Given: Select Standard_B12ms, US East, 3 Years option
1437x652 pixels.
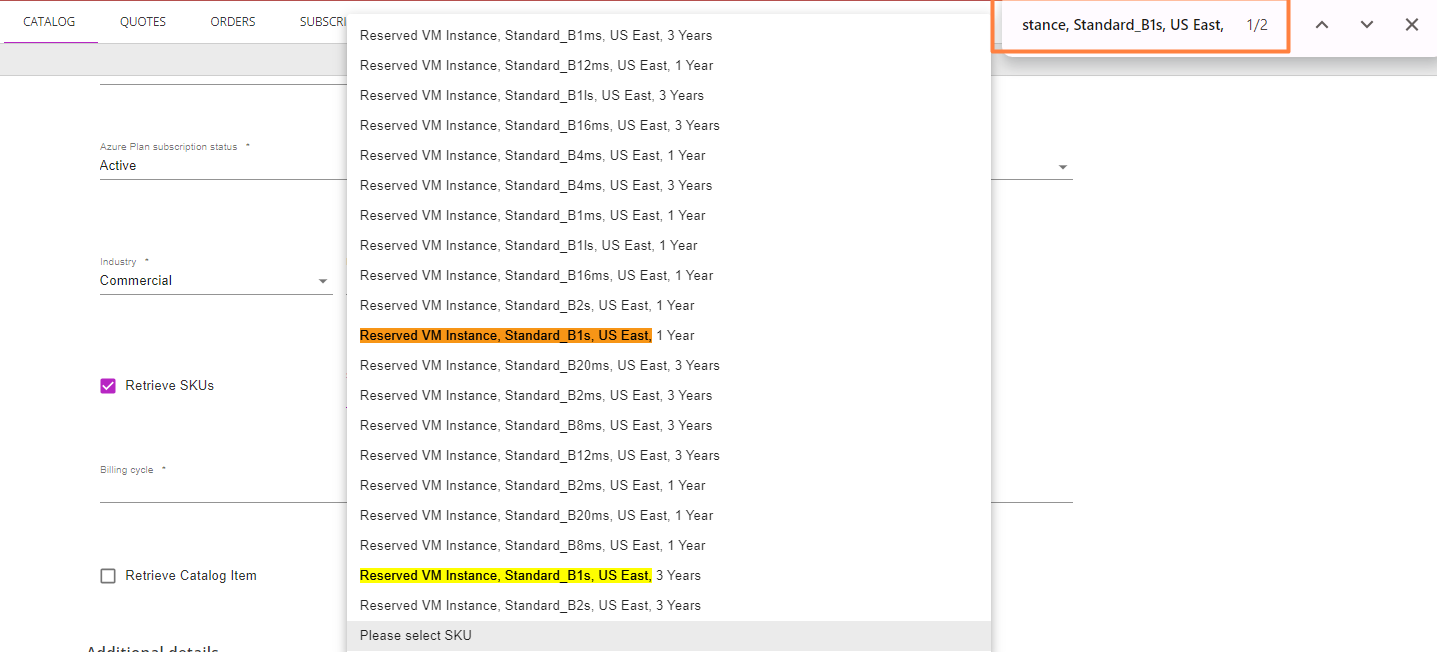Looking at the screenshot, I should (669, 456).
